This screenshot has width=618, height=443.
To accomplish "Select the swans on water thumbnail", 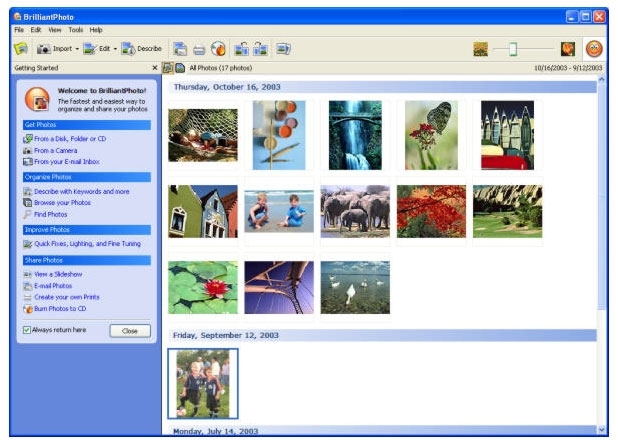I will tap(355, 287).
